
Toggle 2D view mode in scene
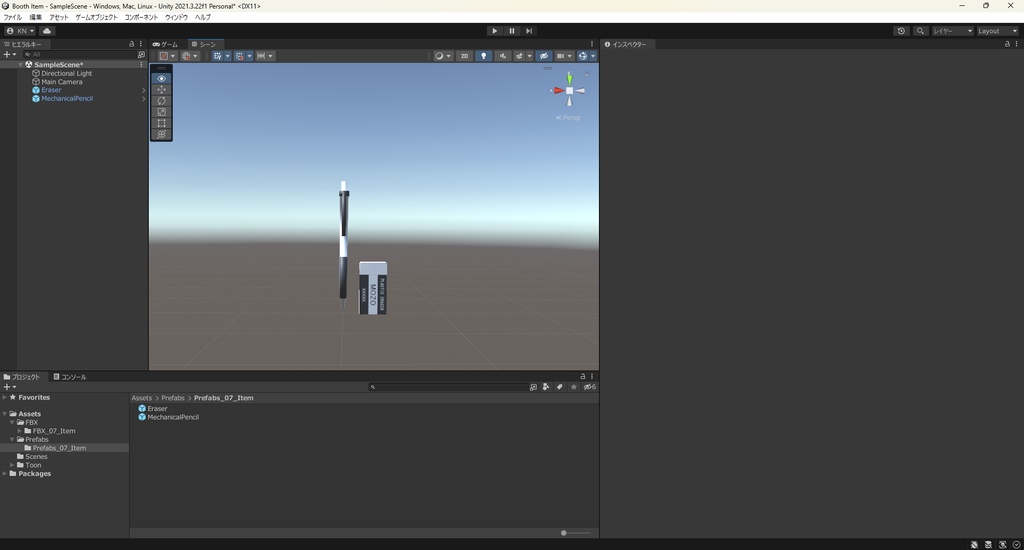click(x=464, y=56)
